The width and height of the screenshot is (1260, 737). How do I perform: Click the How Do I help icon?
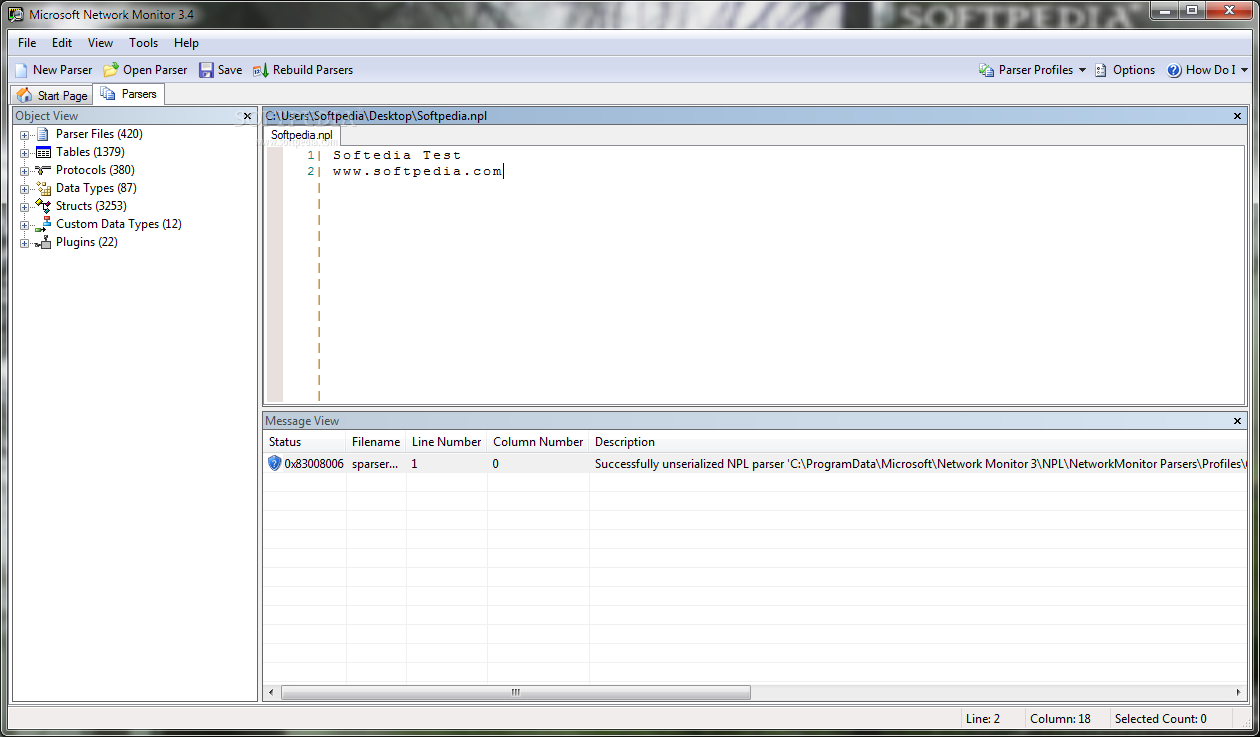coord(1174,70)
